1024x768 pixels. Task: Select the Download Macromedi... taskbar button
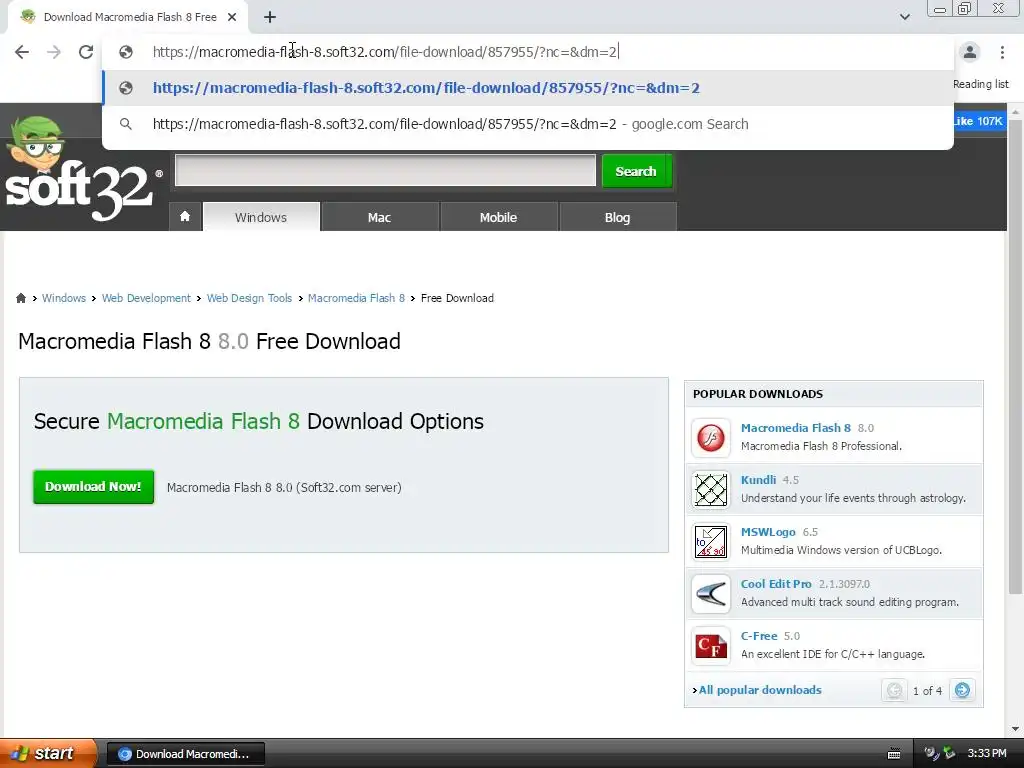185,754
